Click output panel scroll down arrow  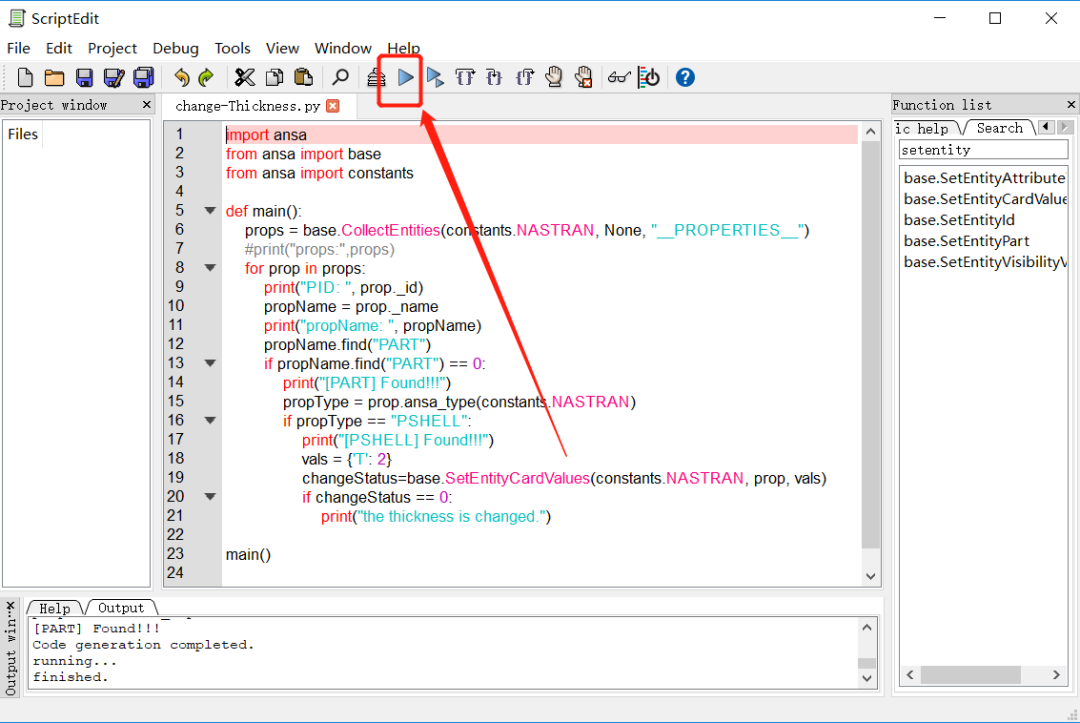[866, 678]
